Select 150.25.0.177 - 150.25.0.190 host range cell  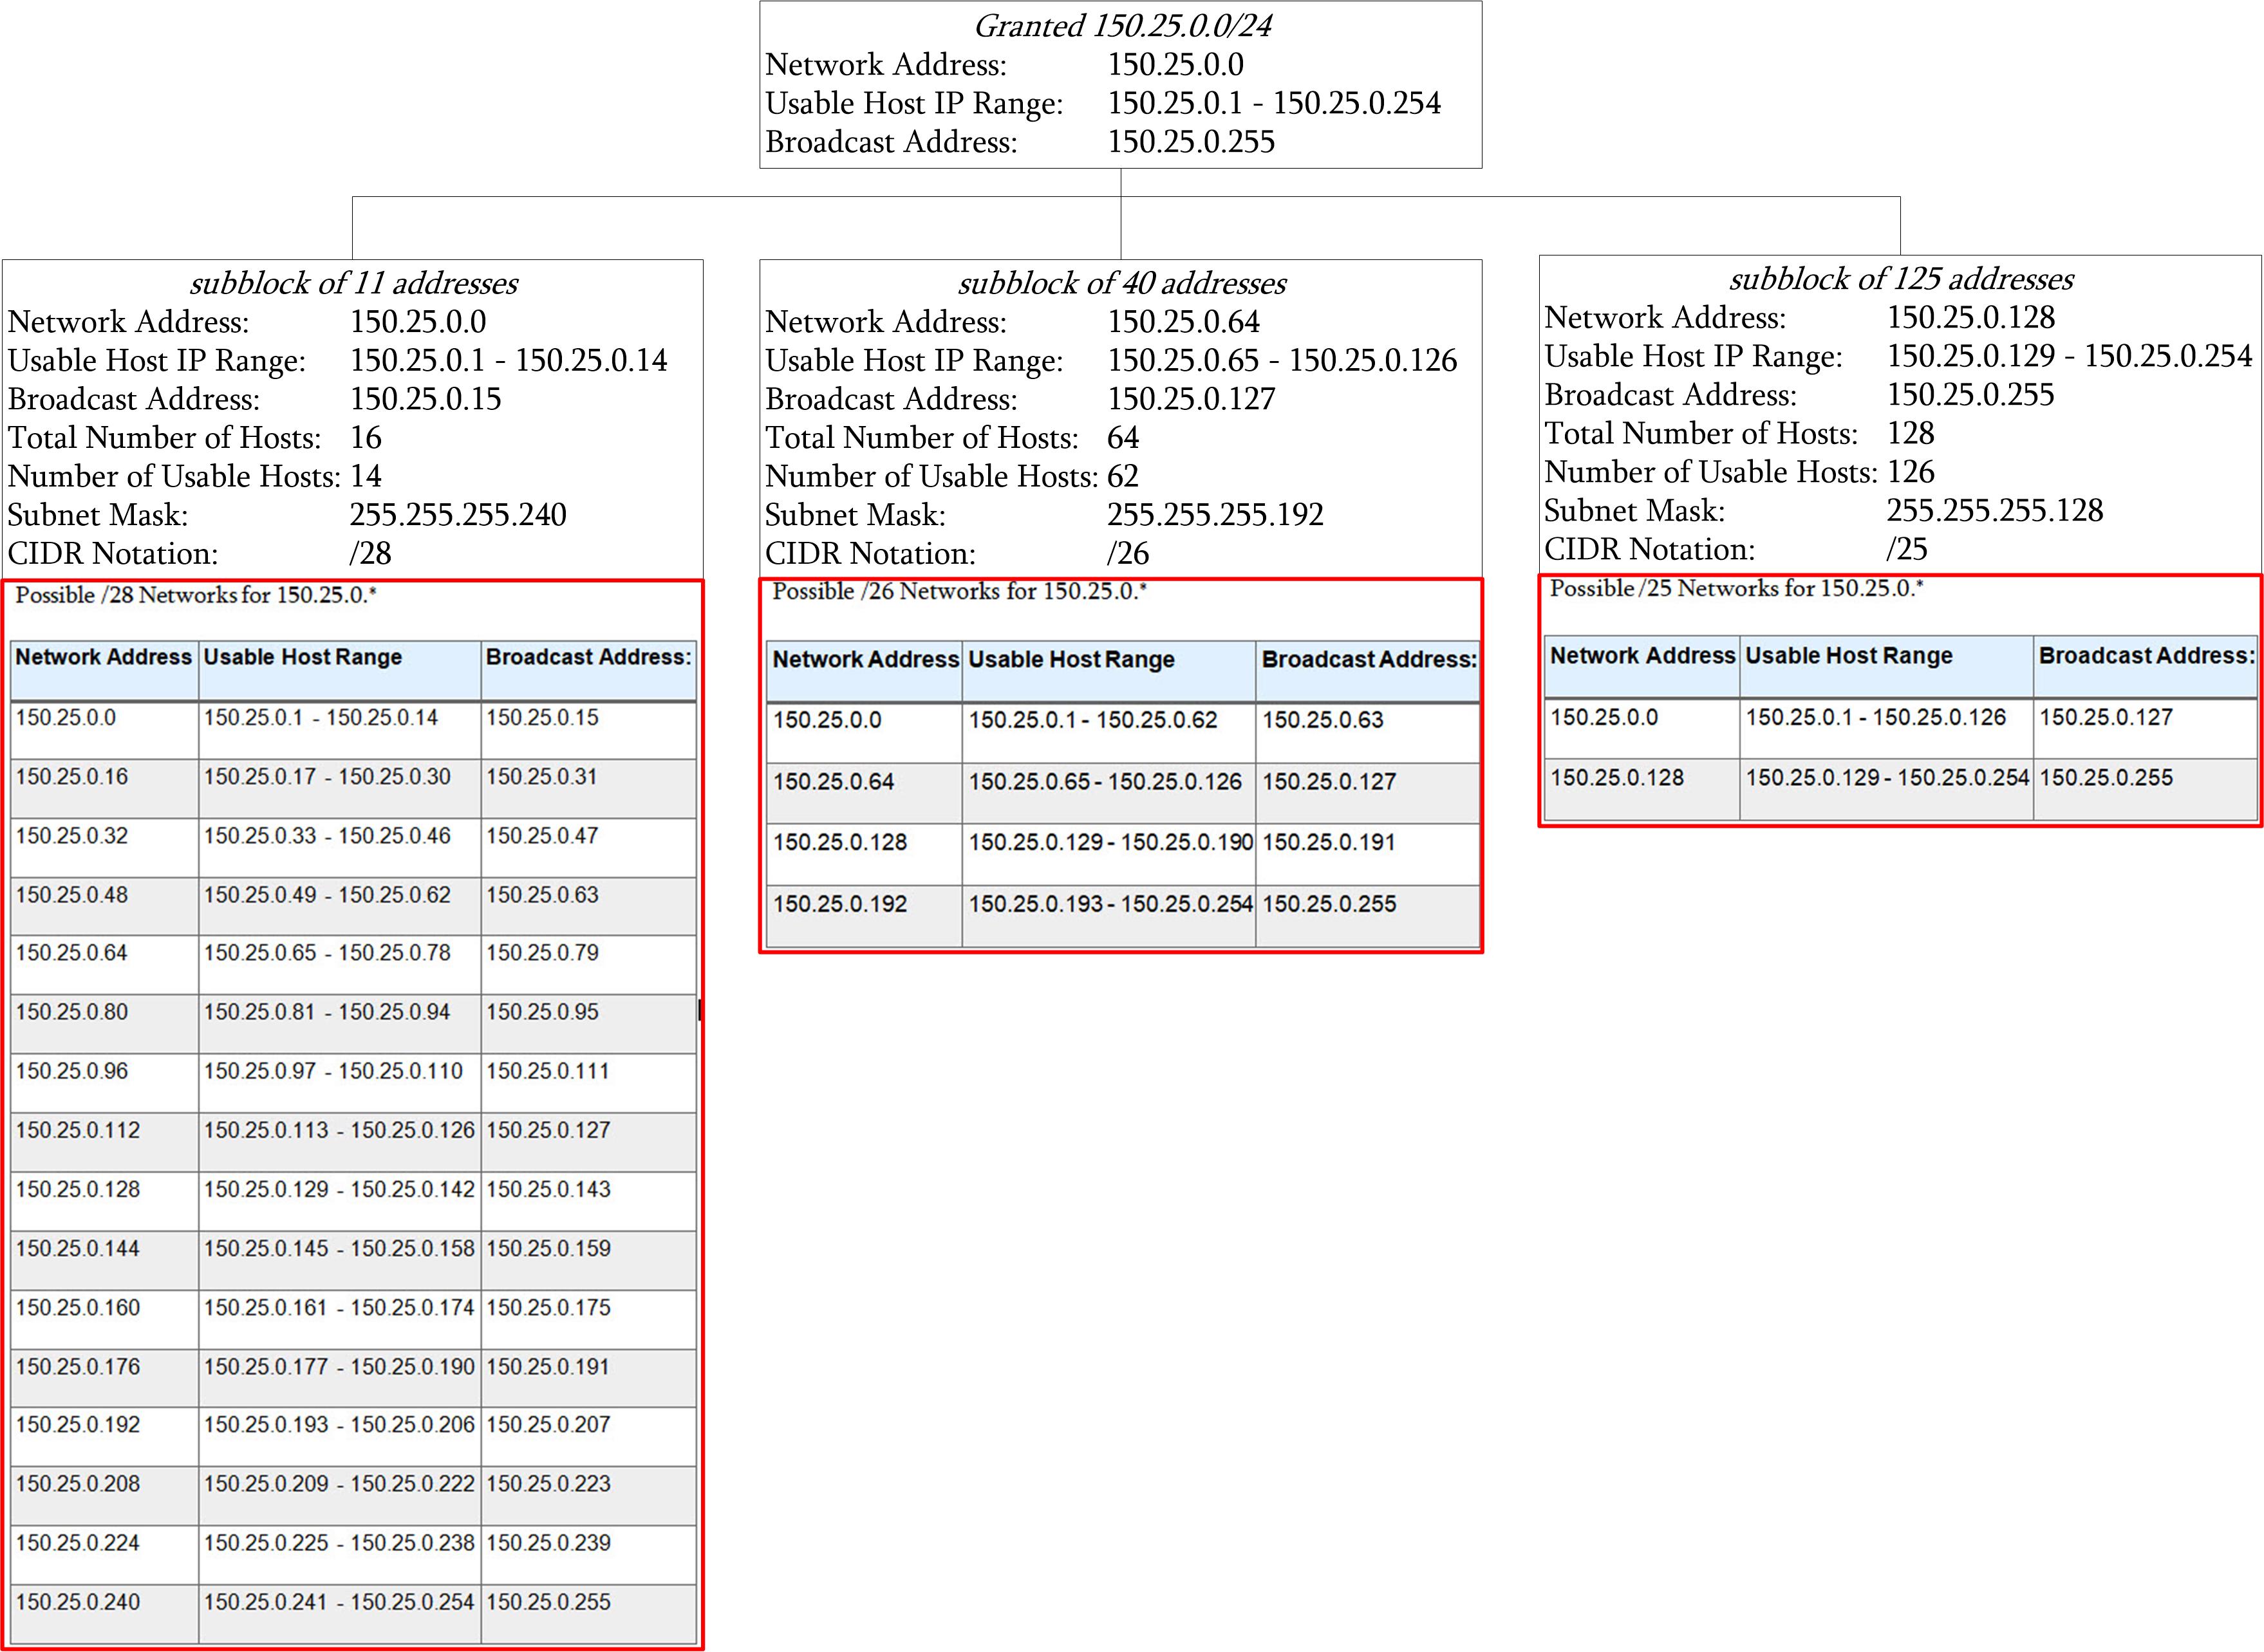tap(339, 1366)
